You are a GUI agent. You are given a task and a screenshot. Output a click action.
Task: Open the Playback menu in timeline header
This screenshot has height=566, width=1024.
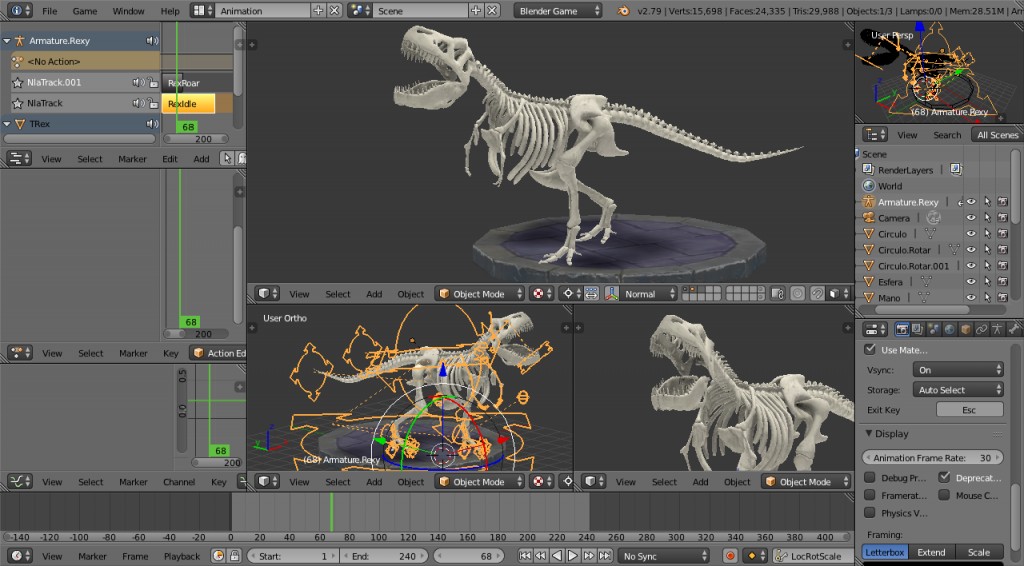(181, 556)
